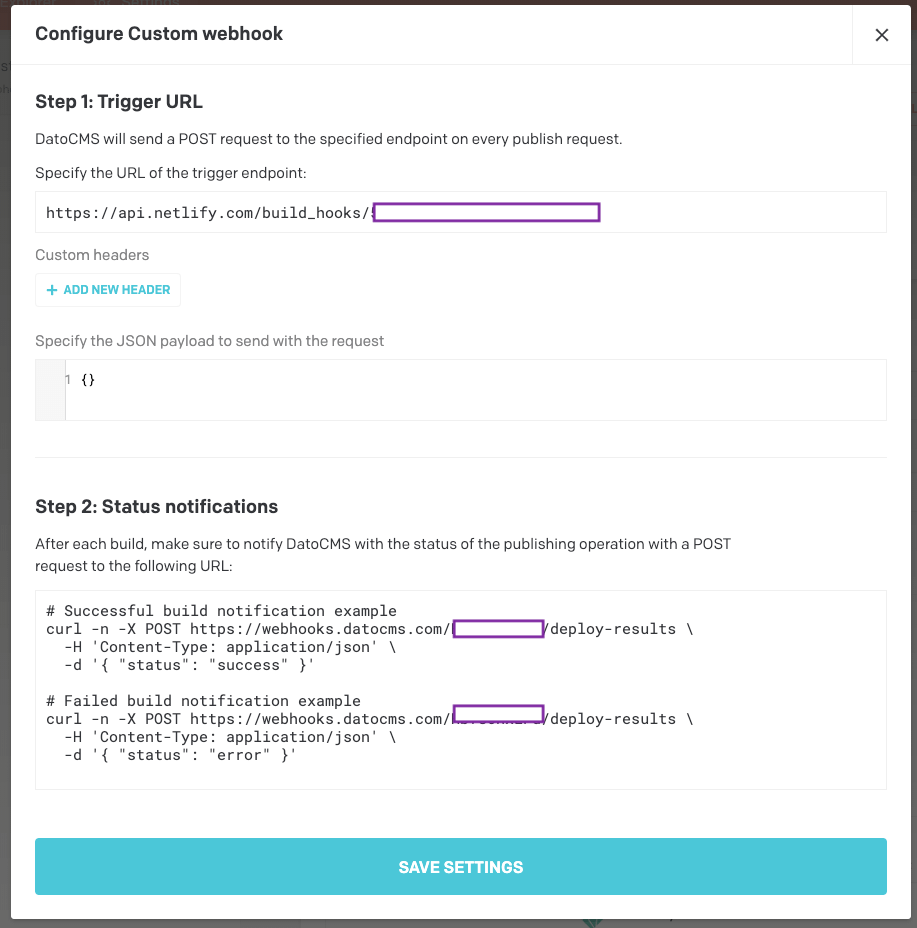This screenshot has width=917, height=928.
Task: Click the Specify the JSON payload label
Action: [209, 341]
